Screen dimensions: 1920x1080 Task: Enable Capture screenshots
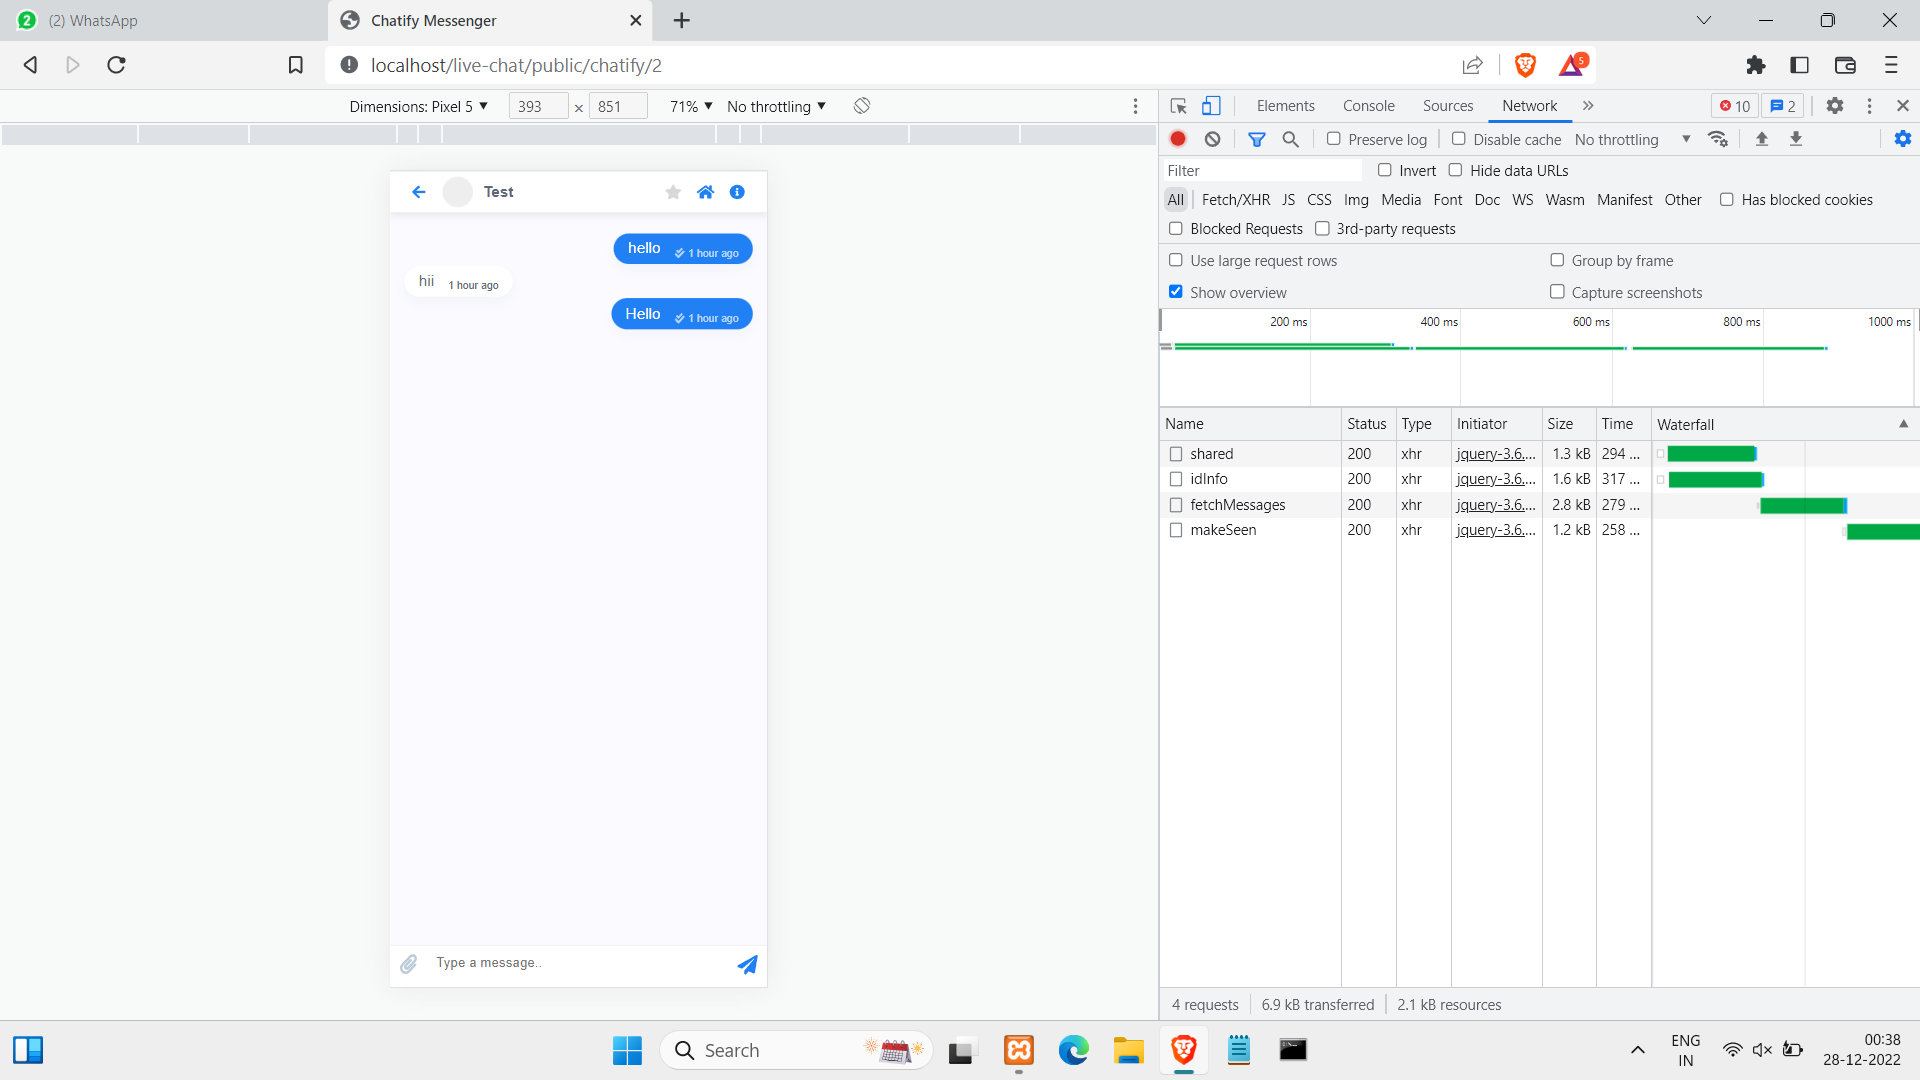(1557, 292)
